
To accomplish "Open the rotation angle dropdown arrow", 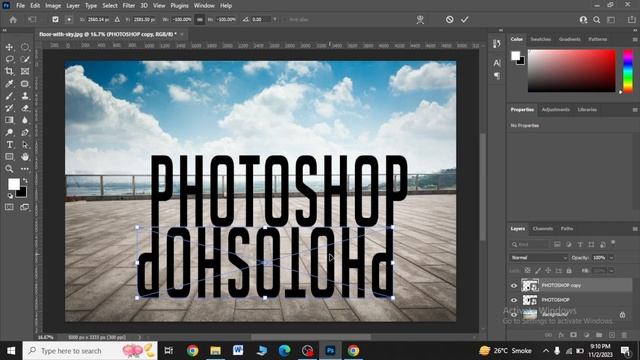I will [275, 20].
